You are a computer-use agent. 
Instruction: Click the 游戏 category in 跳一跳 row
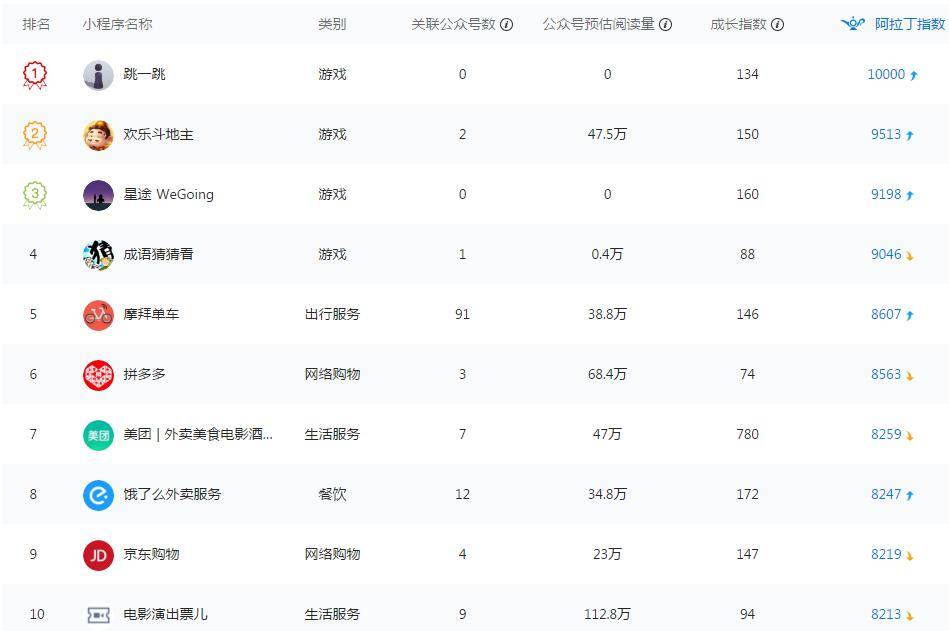[x=332, y=74]
